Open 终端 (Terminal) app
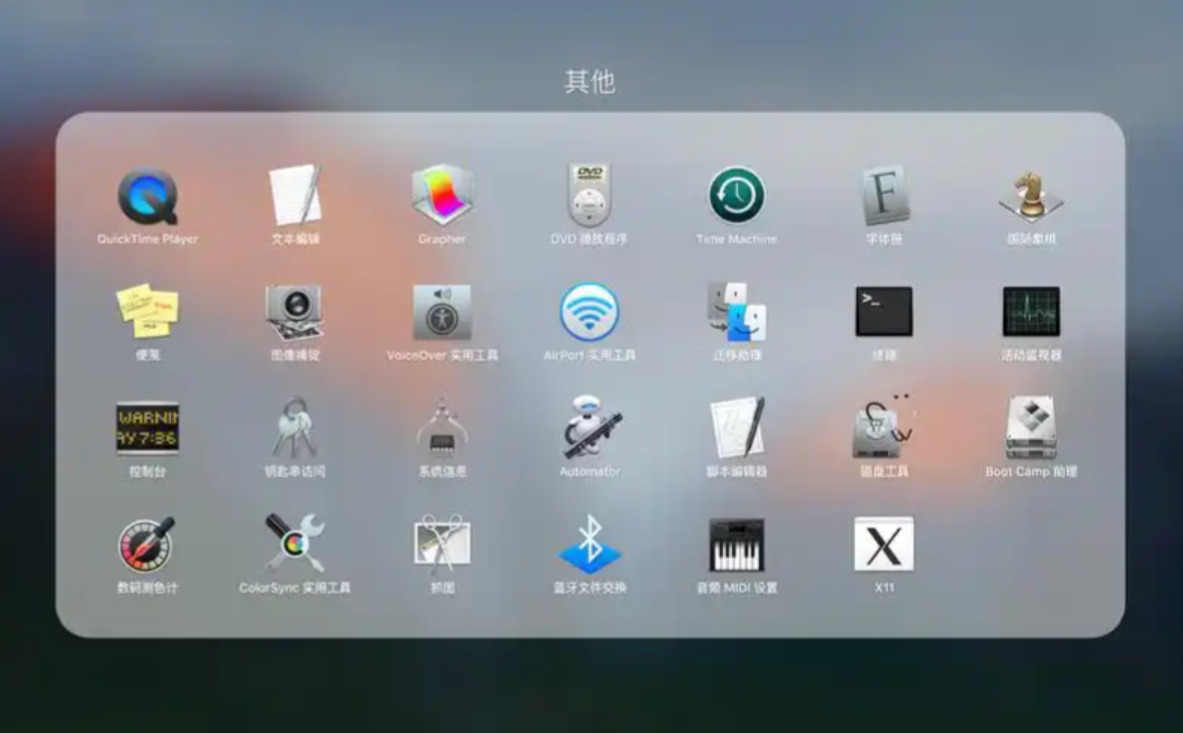The image size is (1183, 733). pyautogui.click(x=884, y=311)
